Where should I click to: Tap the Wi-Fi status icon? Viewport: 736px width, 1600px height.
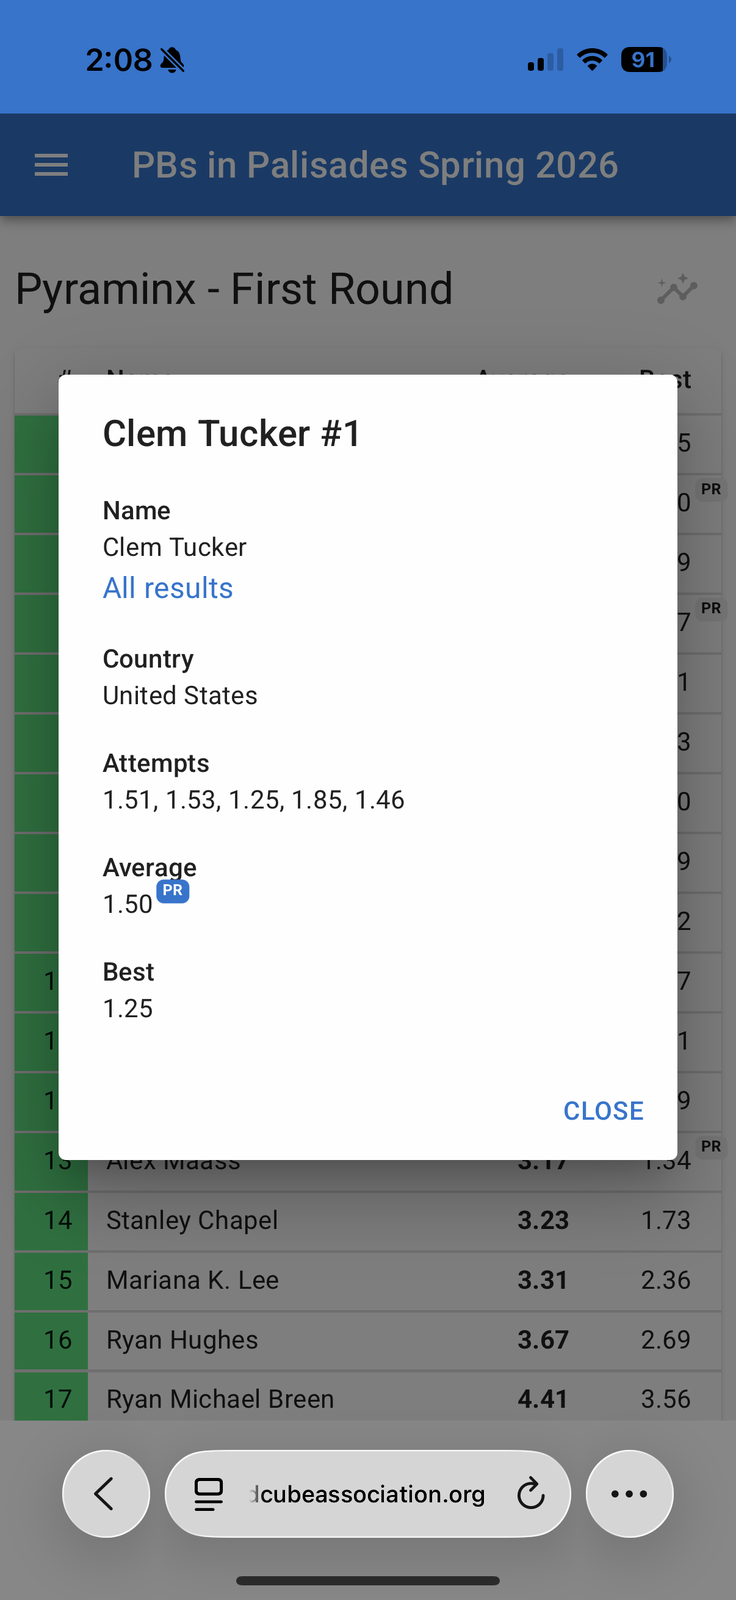pyautogui.click(x=592, y=60)
